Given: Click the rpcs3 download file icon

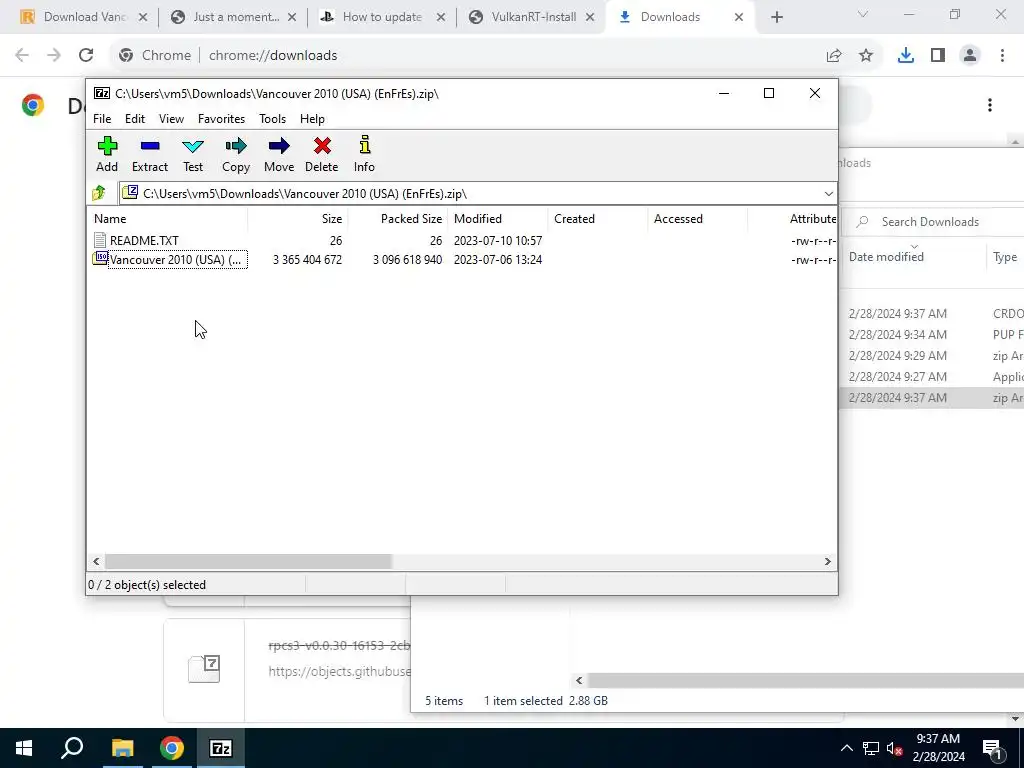Looking at the screenshot, I should pos(204,669).
